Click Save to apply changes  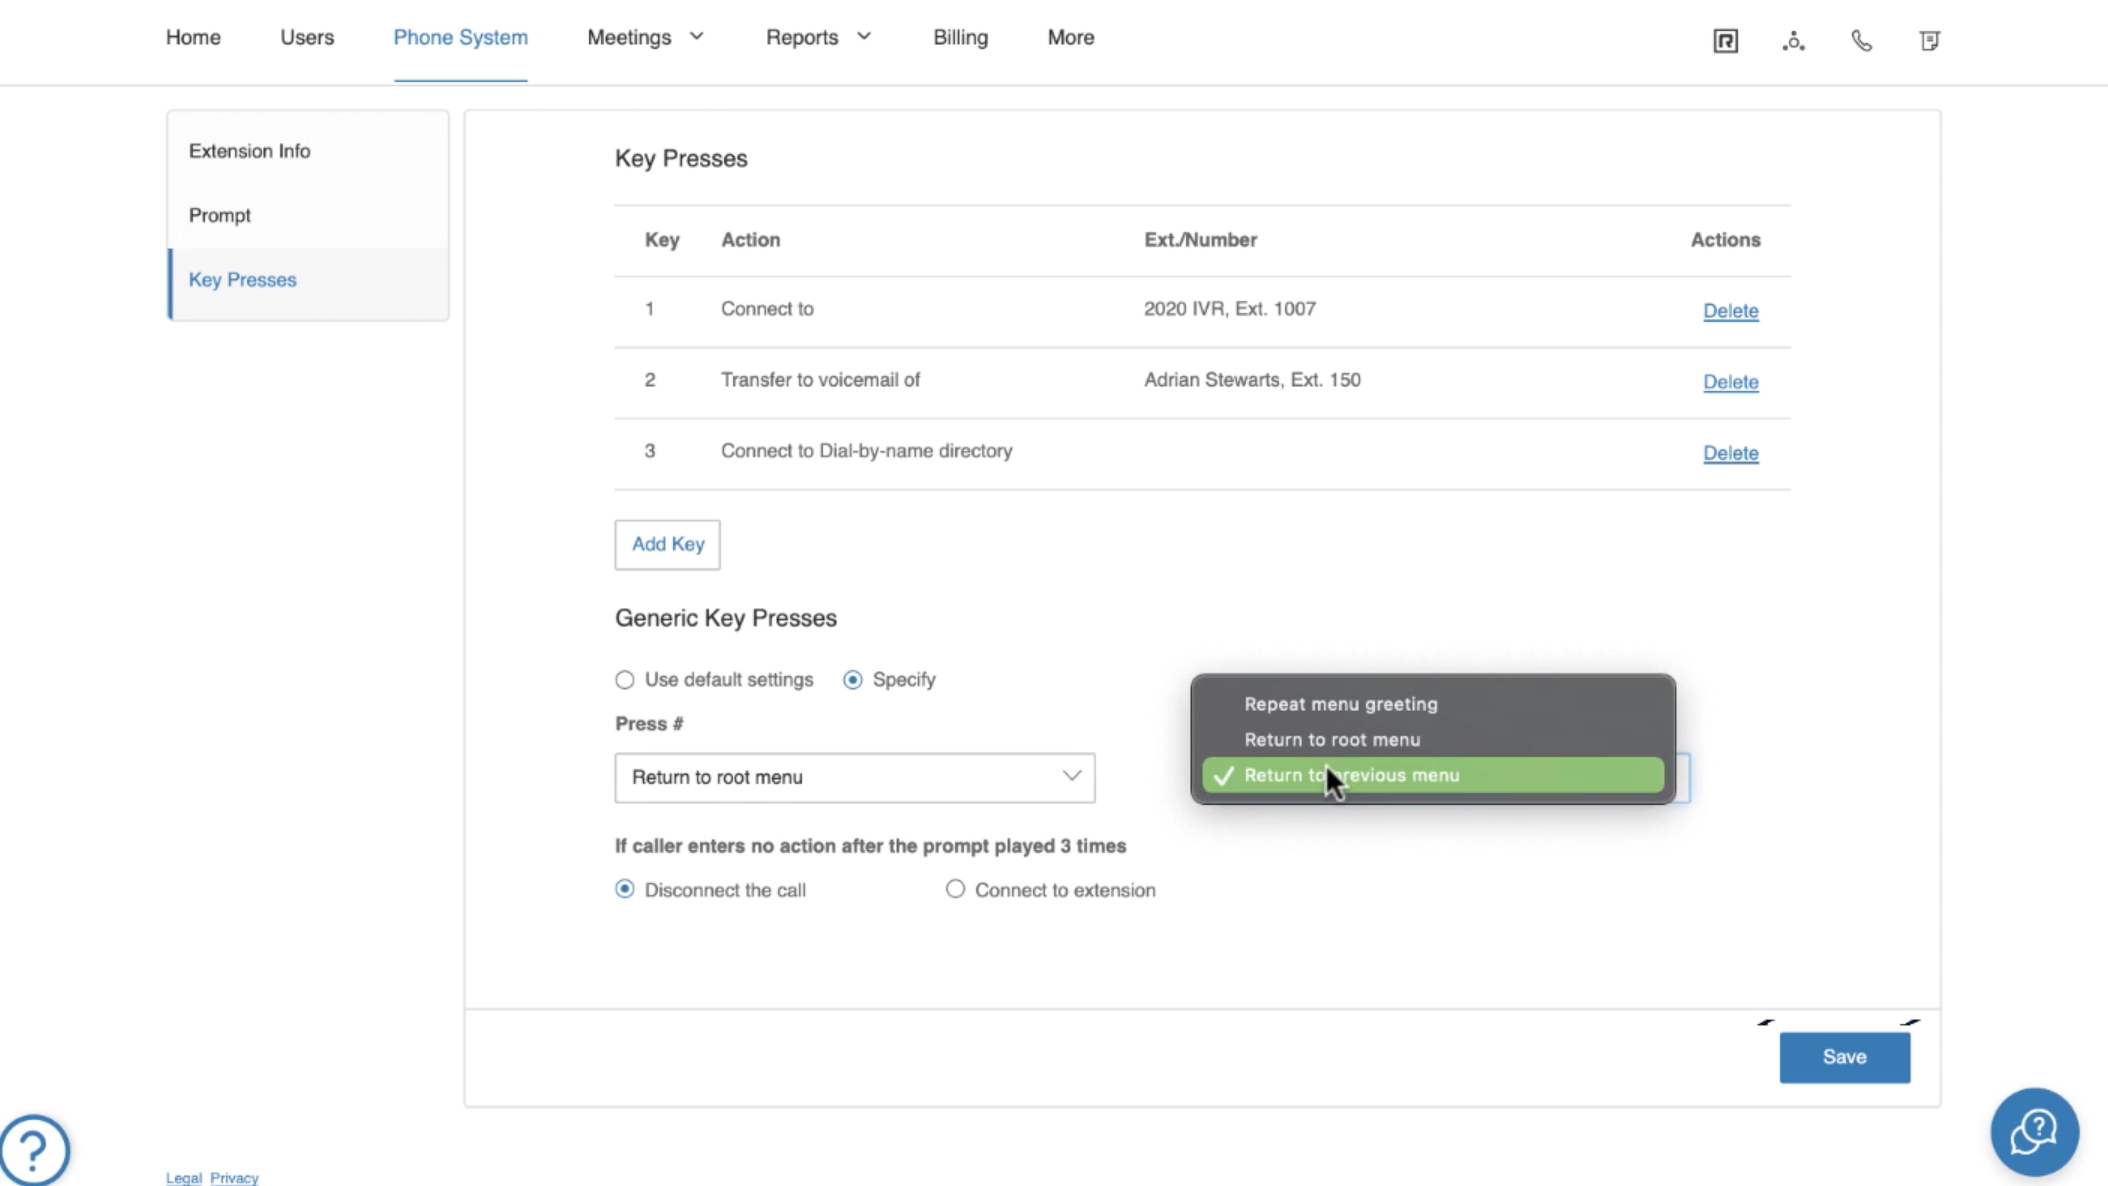pos(1844,1056)
